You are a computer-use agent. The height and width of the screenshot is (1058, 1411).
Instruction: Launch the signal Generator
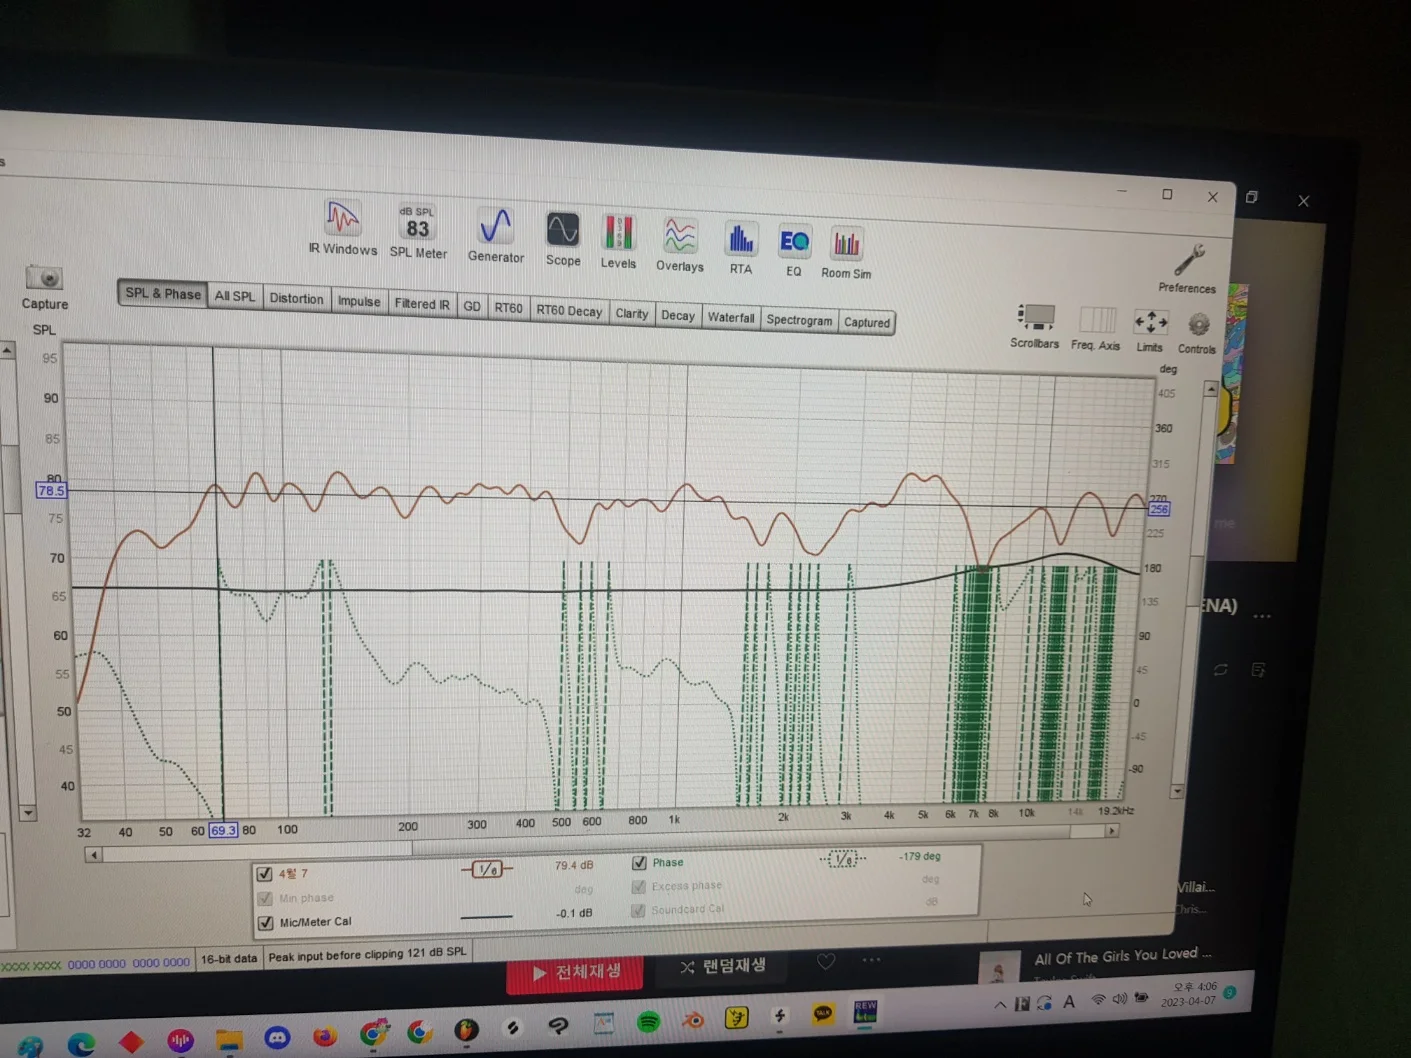[x=495, y=235]
